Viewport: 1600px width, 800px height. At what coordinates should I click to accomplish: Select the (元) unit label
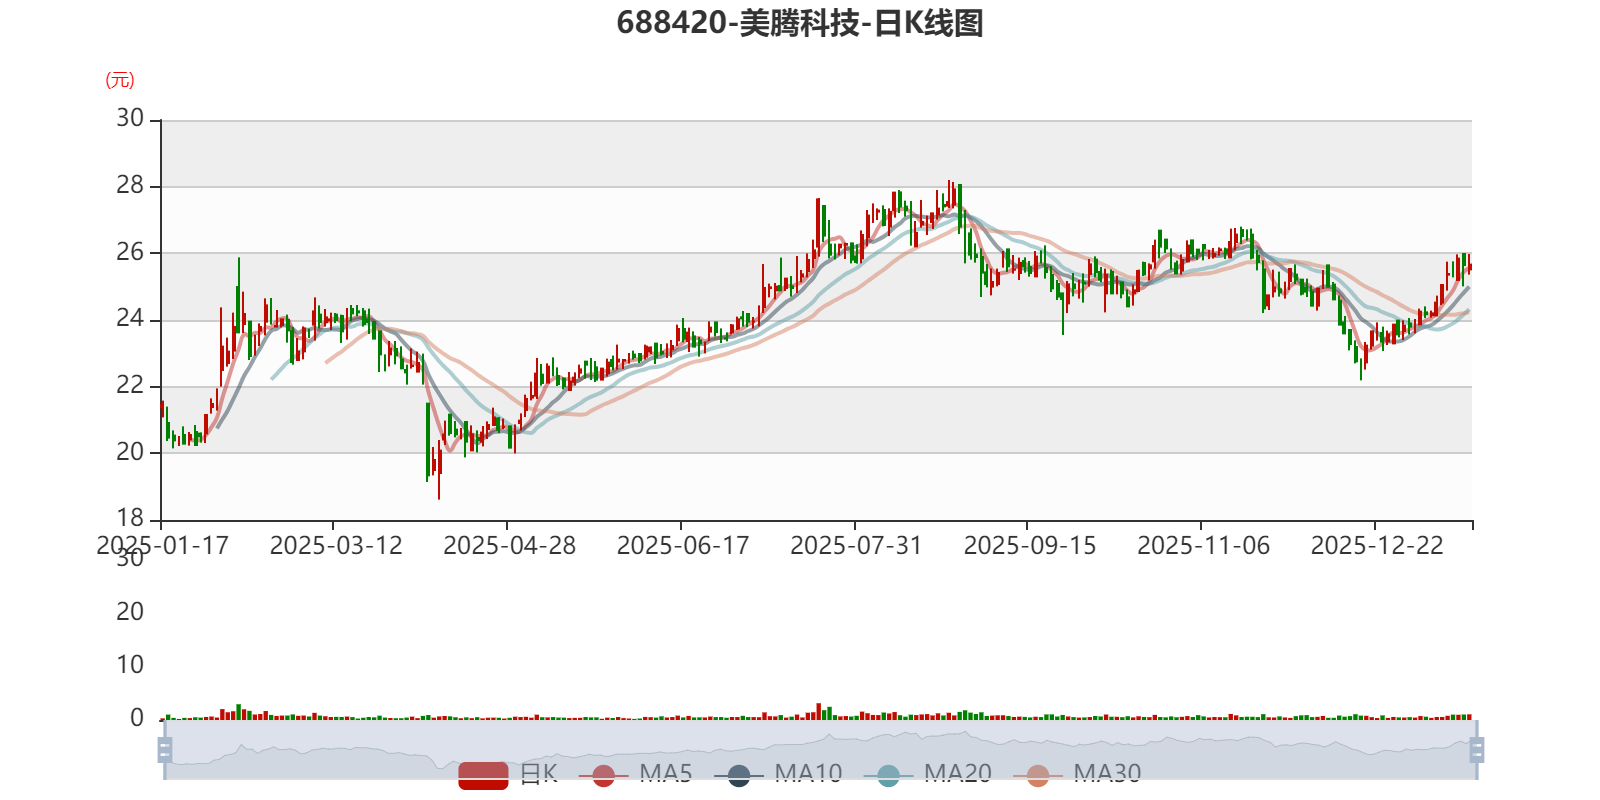tap(120, 80)
